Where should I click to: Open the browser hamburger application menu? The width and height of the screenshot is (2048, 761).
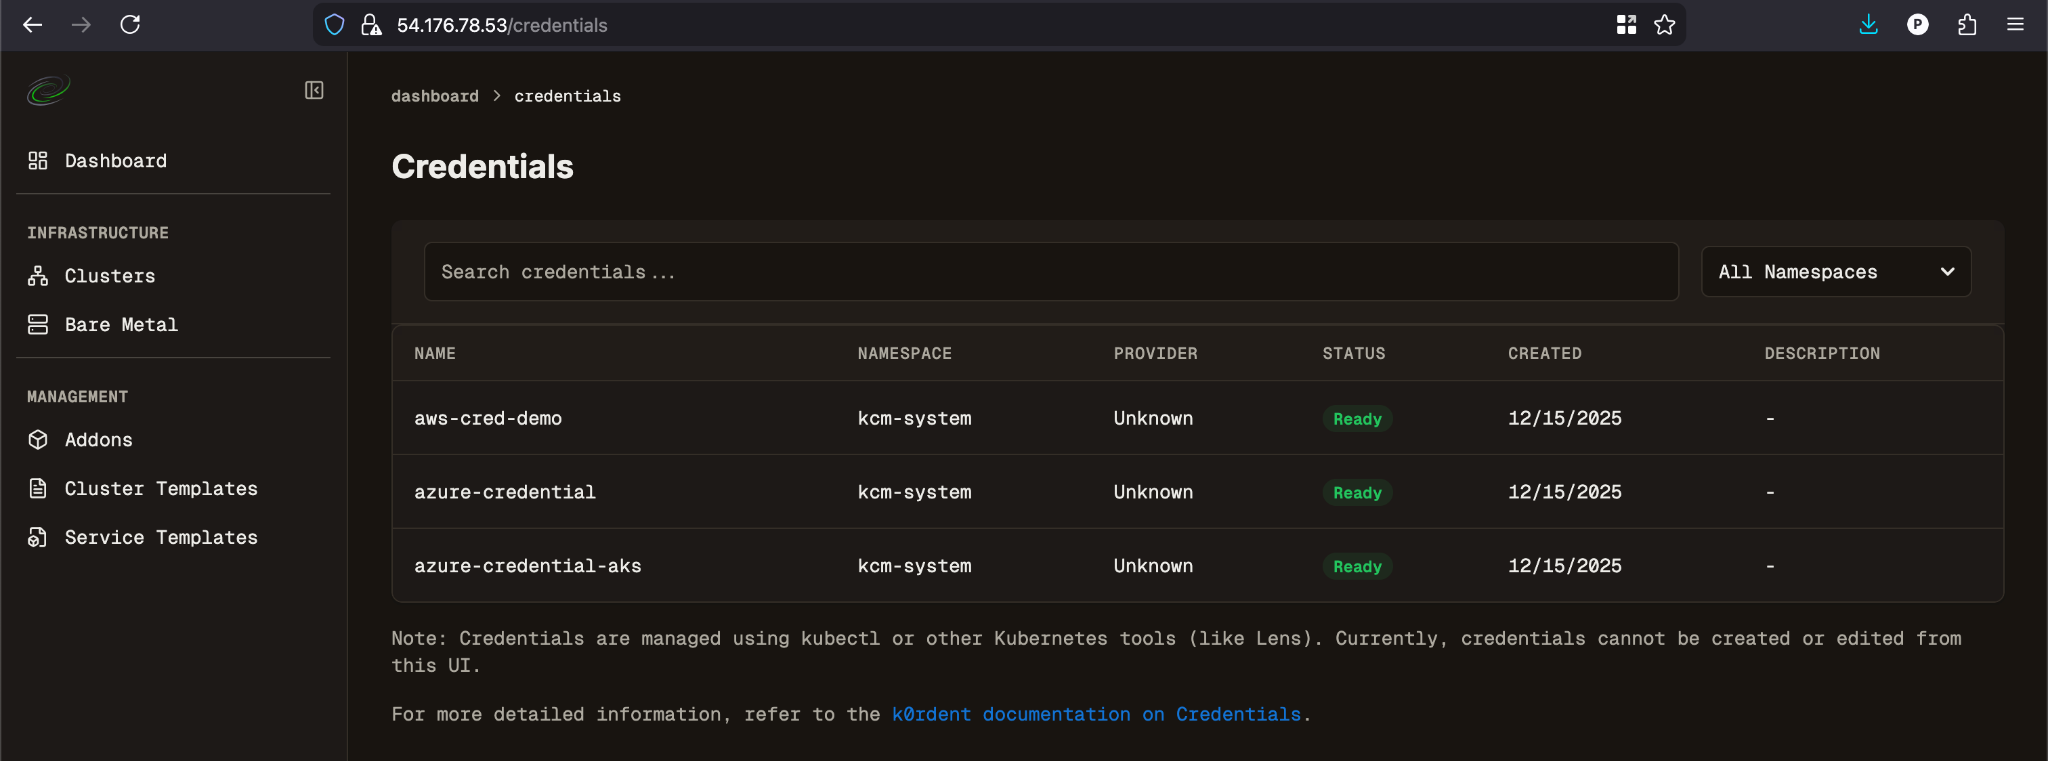[x=2015, y=25]
